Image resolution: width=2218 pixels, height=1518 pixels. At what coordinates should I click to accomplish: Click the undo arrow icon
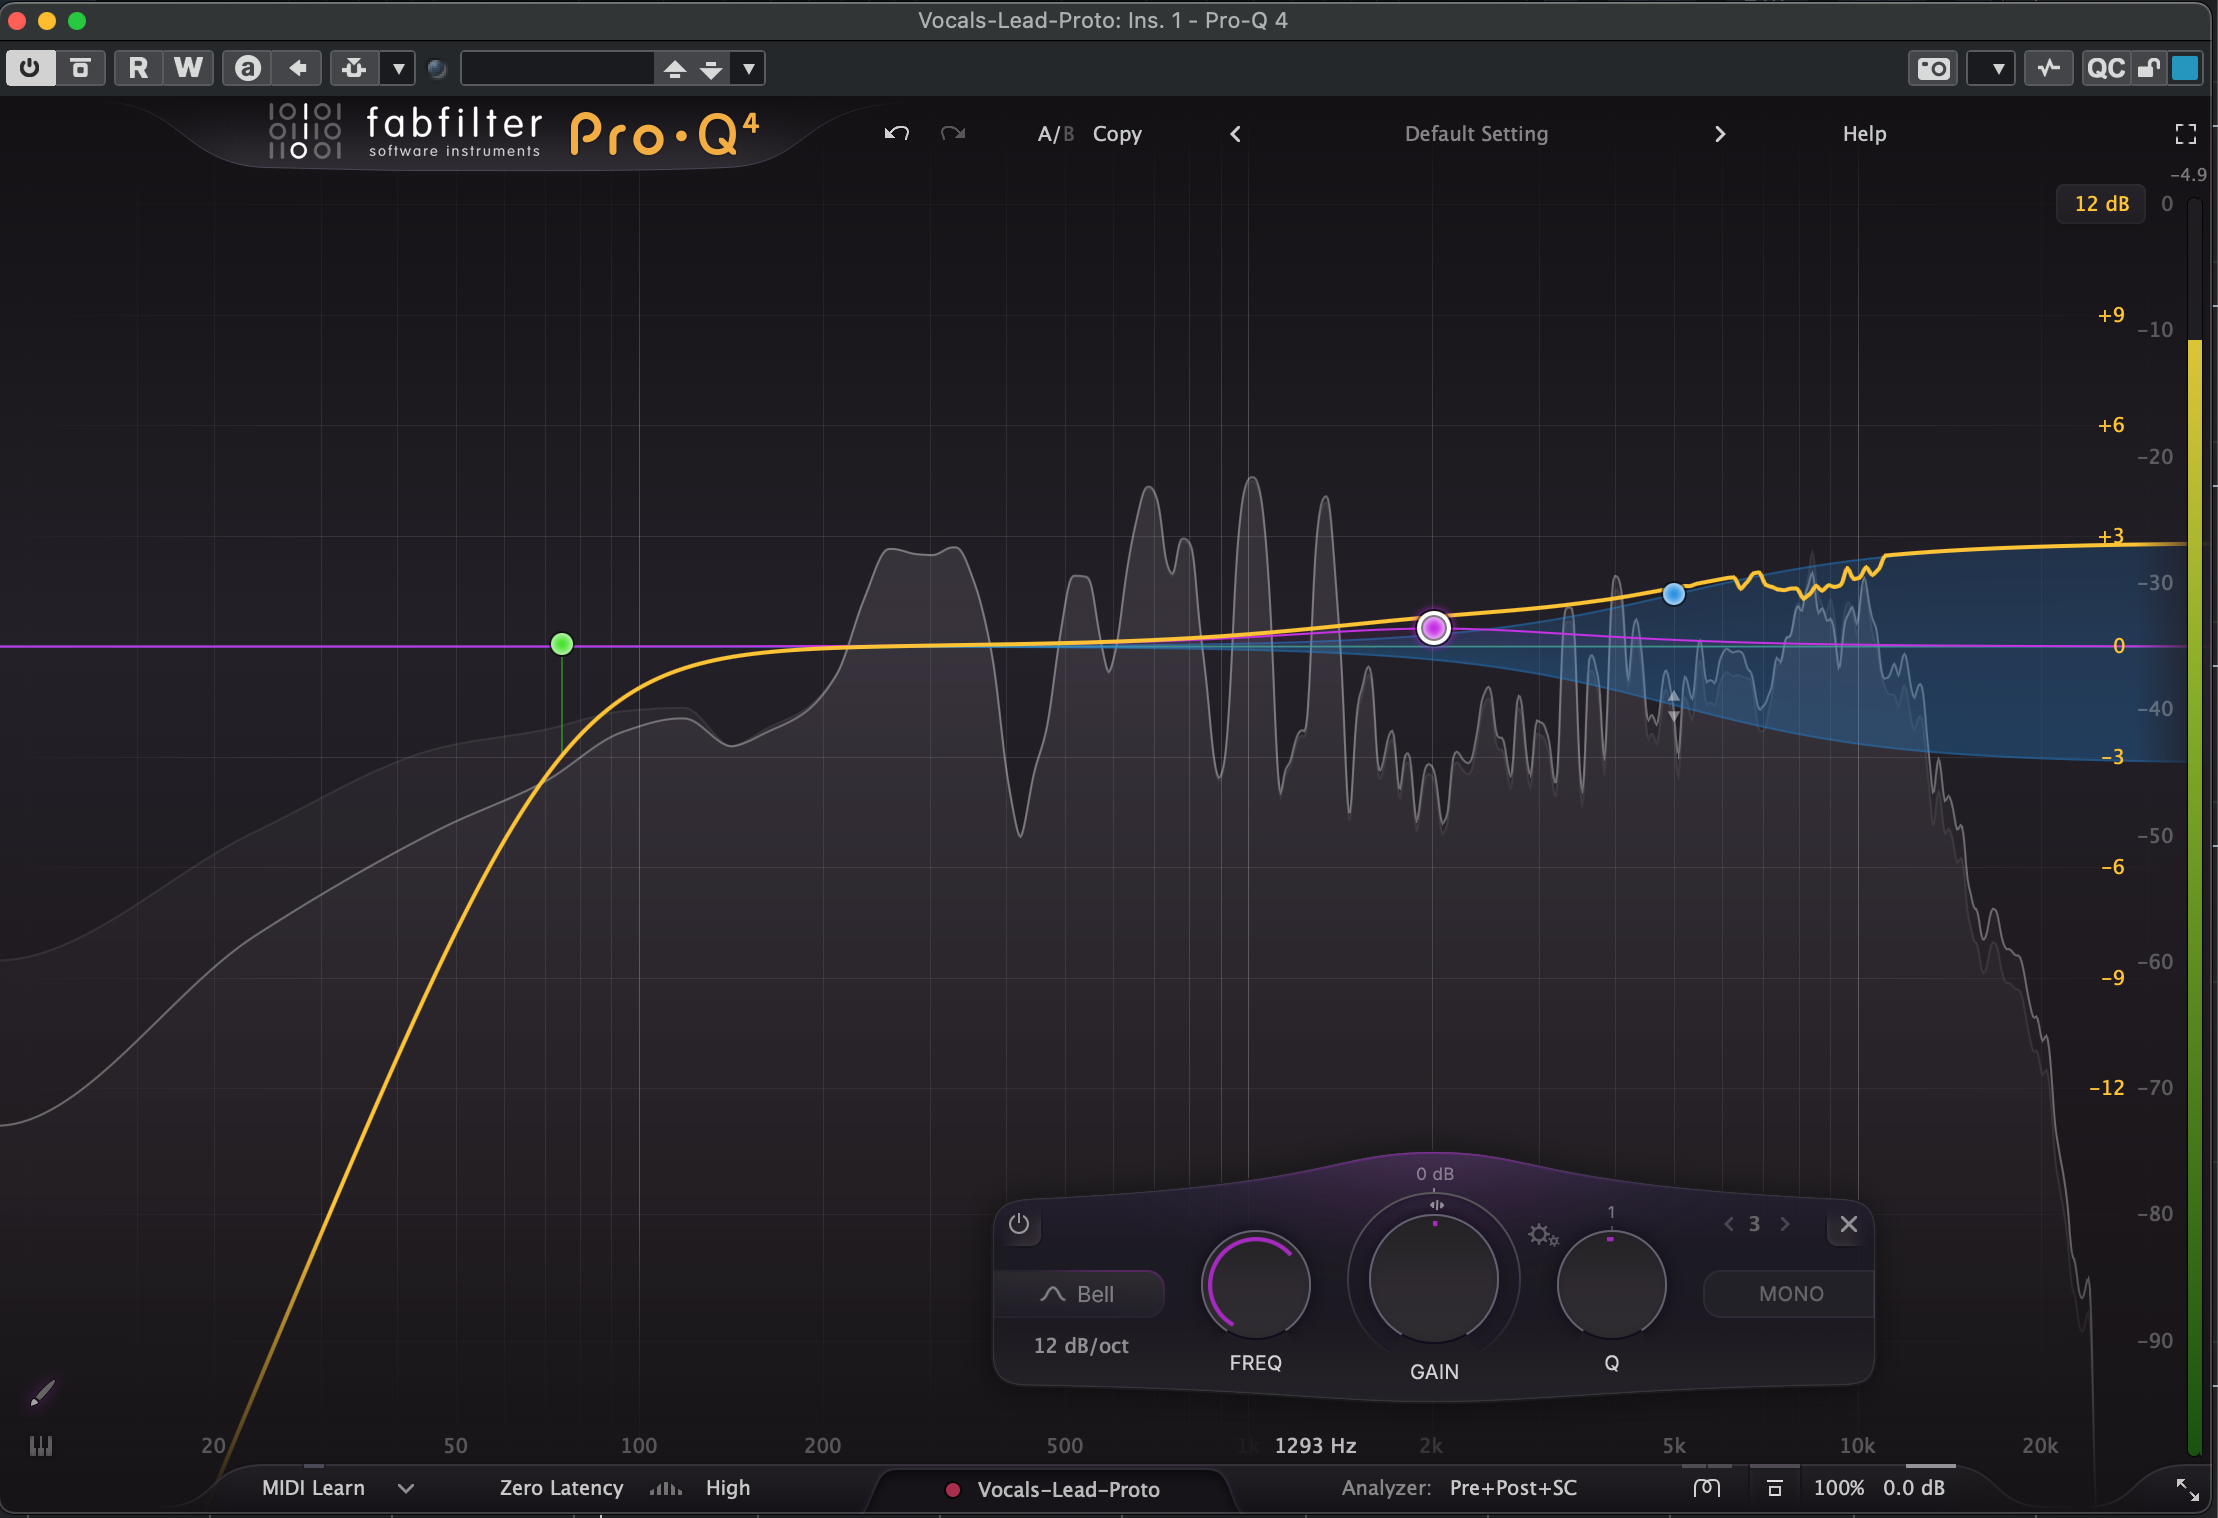896,133
